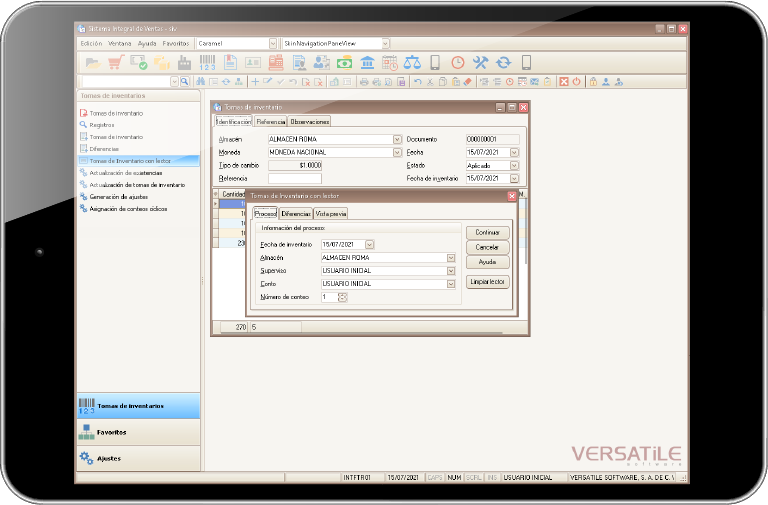Open the Fecha date dropdown
The image size is (768, 505).
514,153
